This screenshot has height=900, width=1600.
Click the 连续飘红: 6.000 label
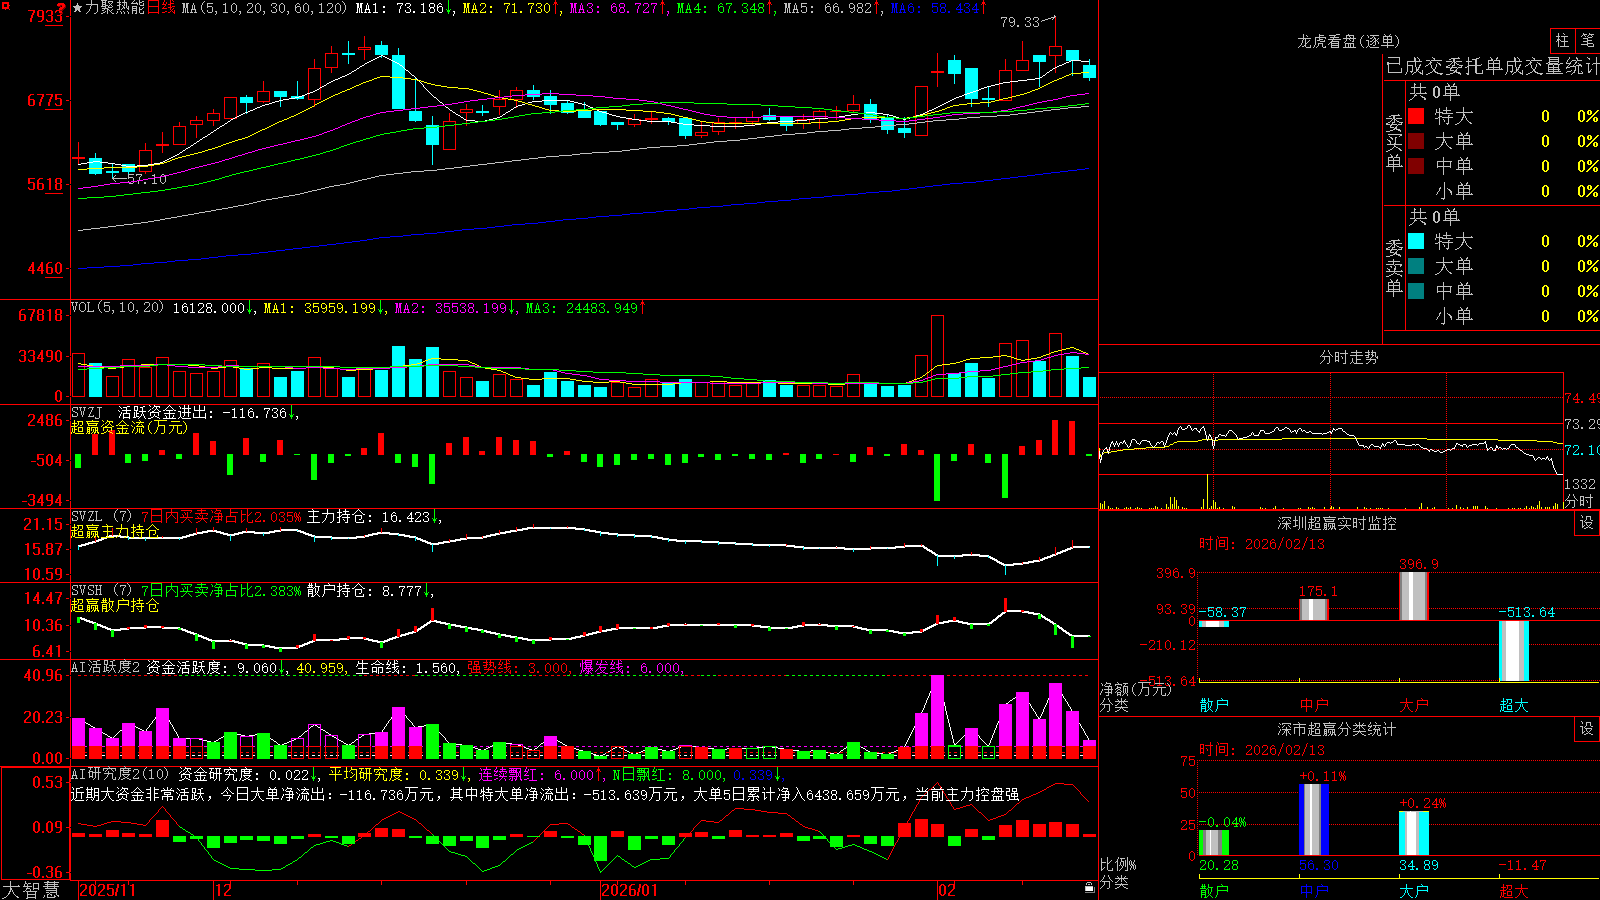536,774
